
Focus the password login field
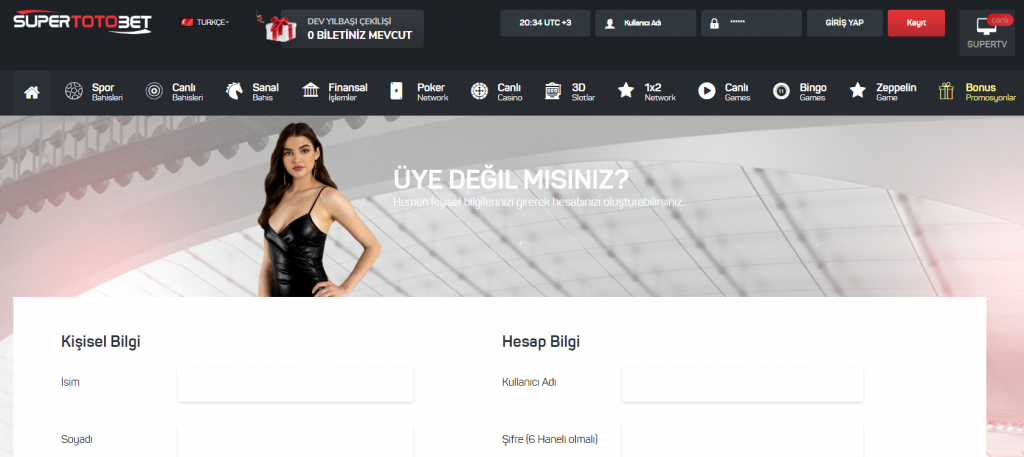[751, 23]
